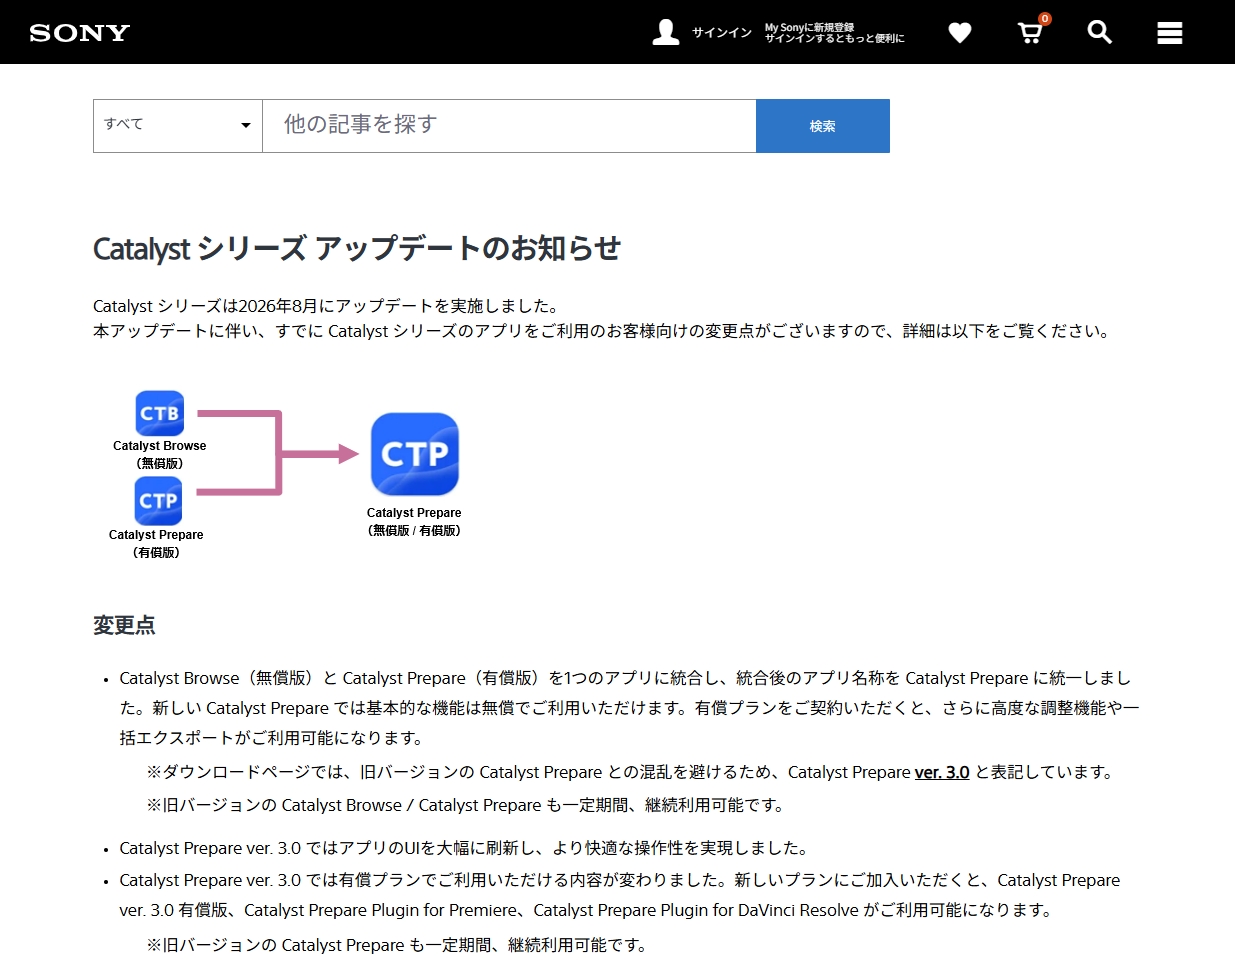
Task: Click the small CTP Catalyst Prepare (有償版) icon
Action: pos(159,501)
